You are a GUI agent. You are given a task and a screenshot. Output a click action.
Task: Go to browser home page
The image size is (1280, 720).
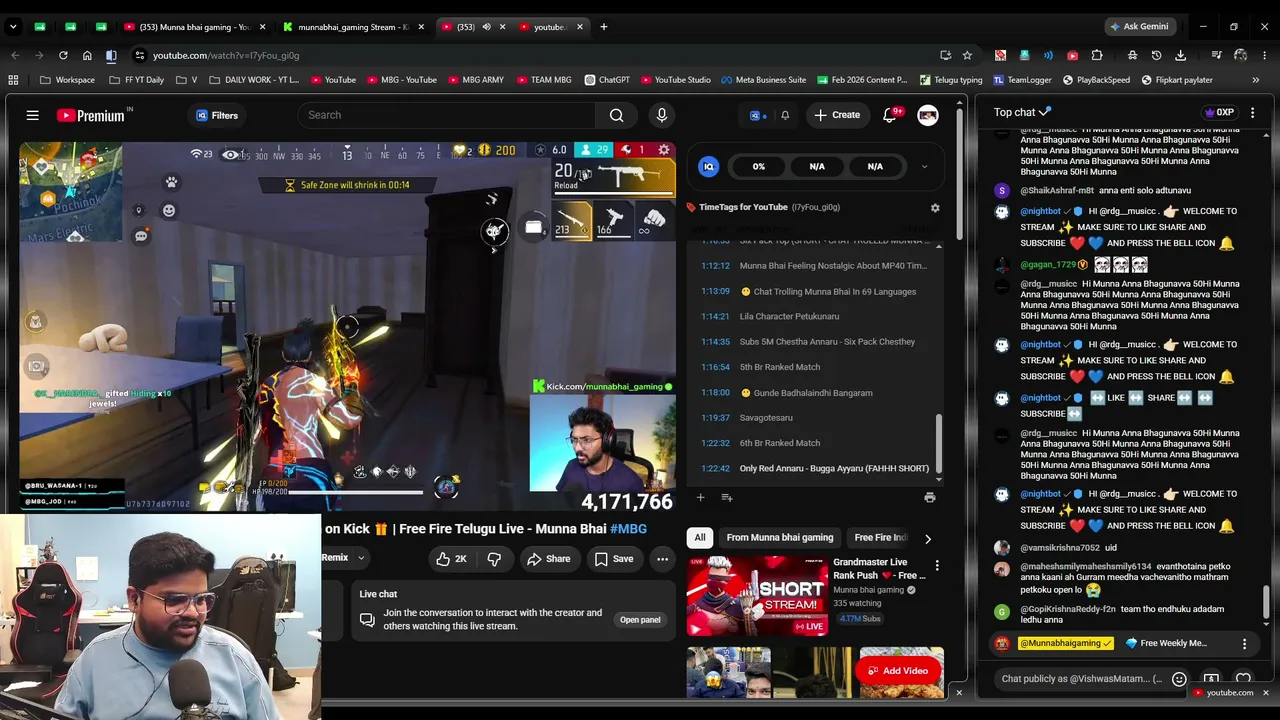click(x=87, y=55)
